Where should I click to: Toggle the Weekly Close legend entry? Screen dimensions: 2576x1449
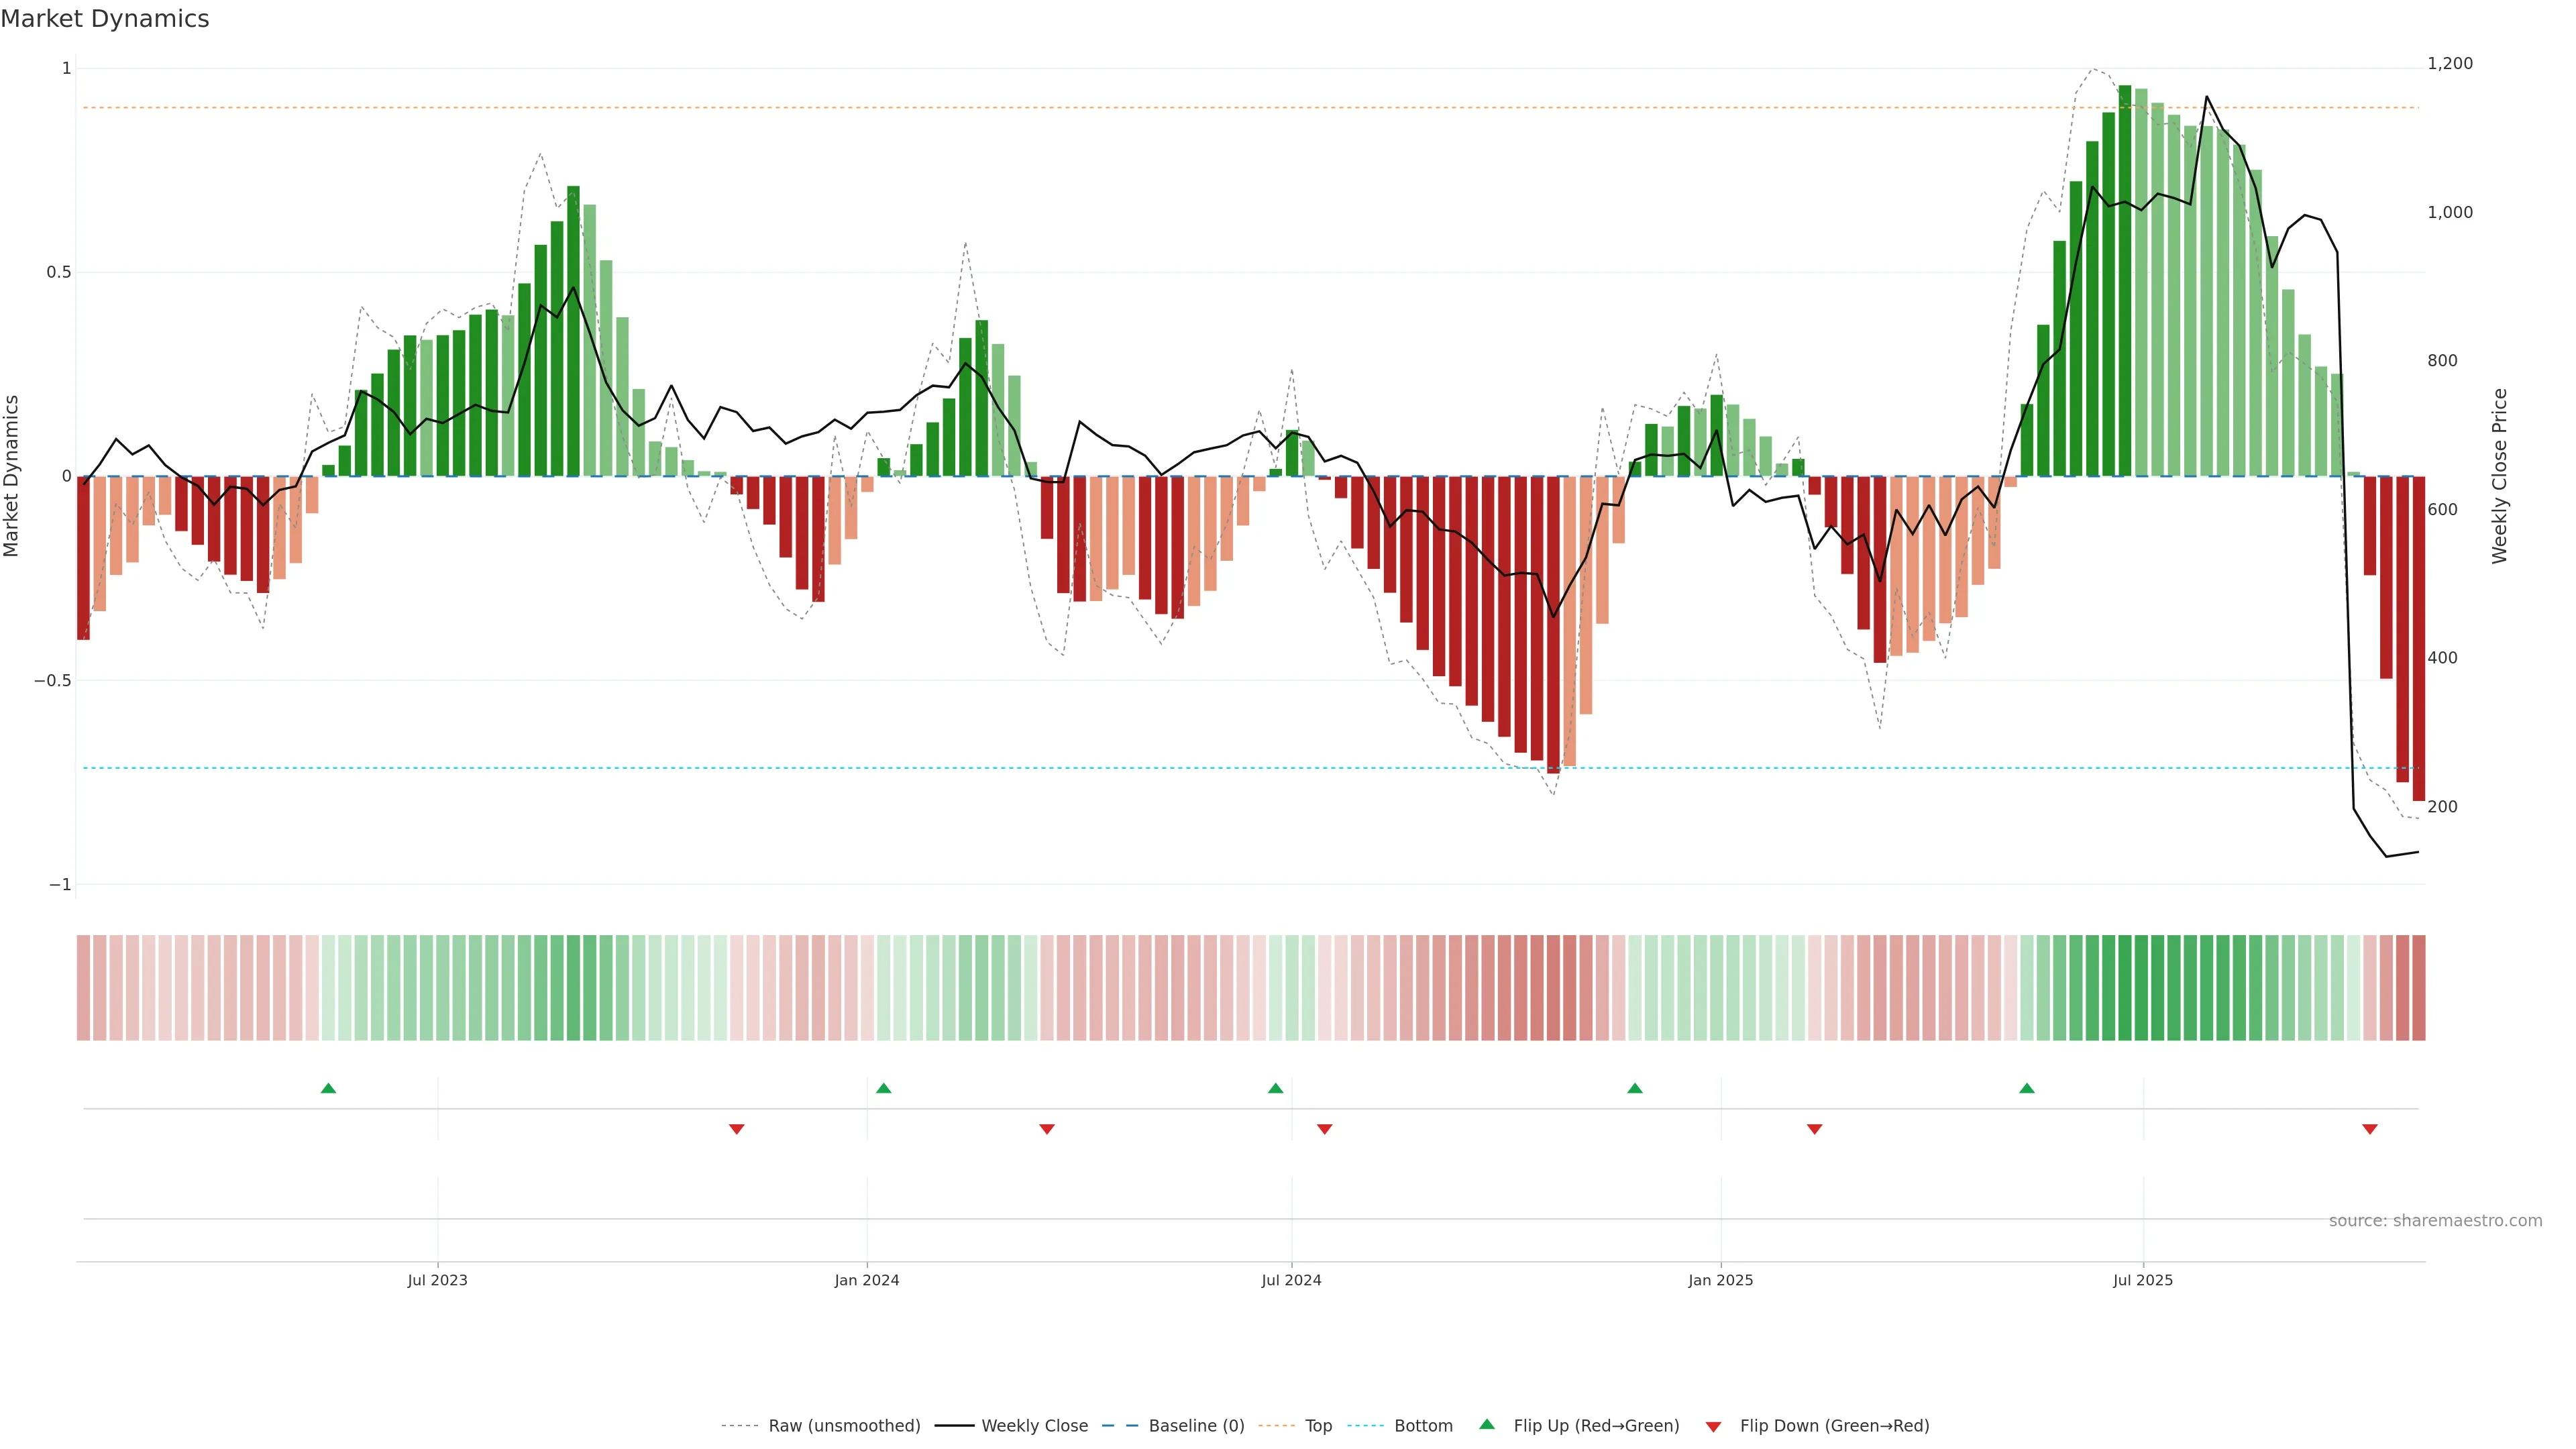coord(1034,1426)
